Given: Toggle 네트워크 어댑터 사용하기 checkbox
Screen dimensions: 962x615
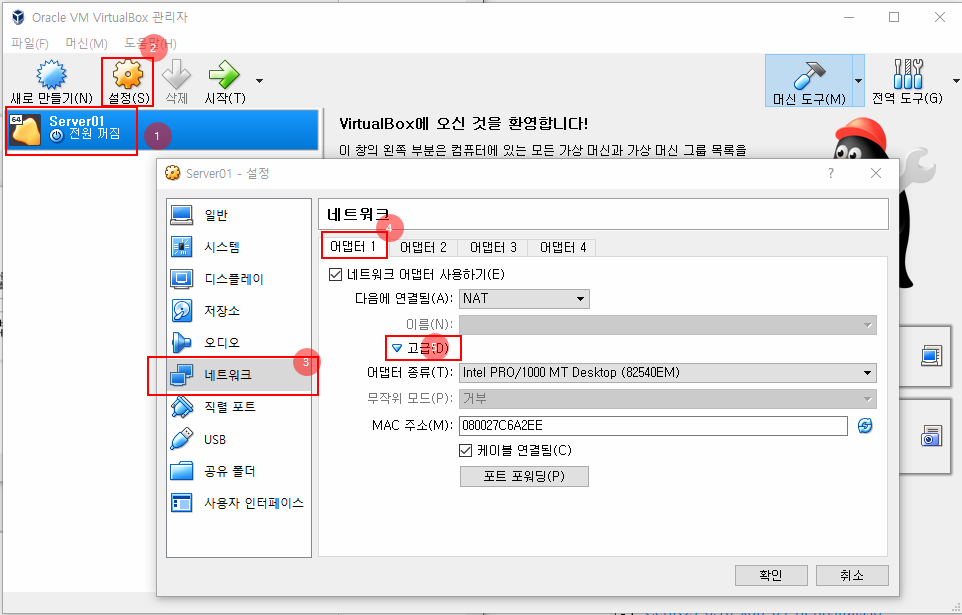Looking at the screenshot, I should (x=336, y=274).
